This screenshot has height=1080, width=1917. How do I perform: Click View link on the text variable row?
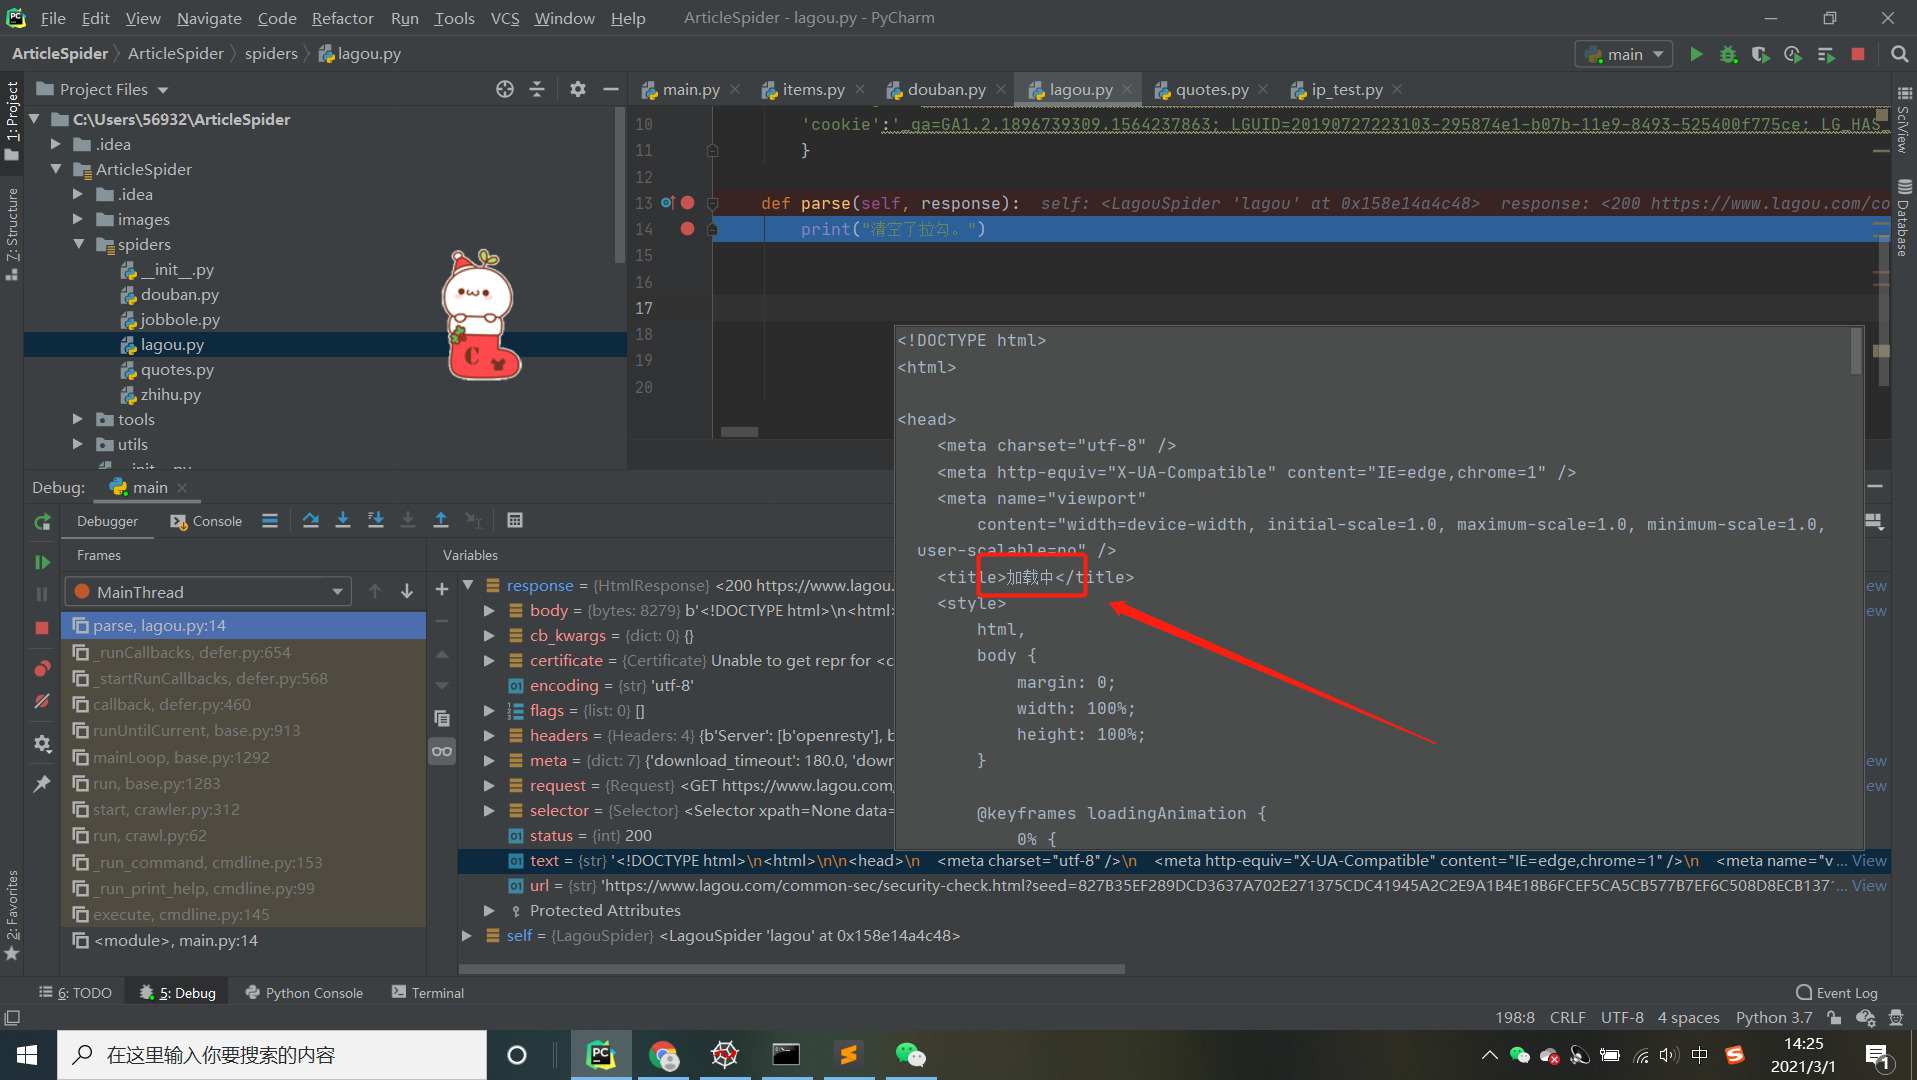coord(1868,860)
